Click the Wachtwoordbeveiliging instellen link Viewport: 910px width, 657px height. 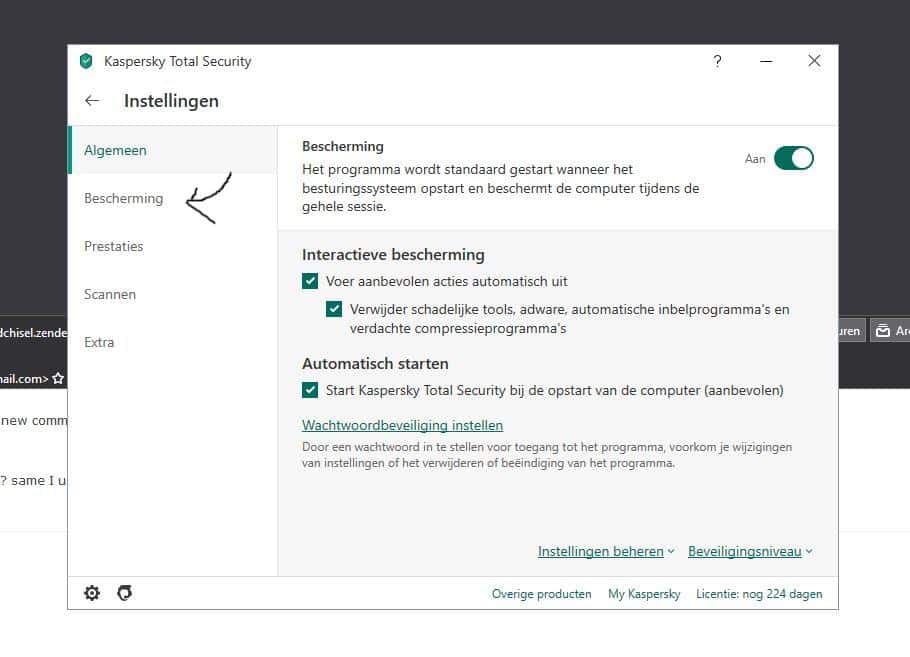402,425
